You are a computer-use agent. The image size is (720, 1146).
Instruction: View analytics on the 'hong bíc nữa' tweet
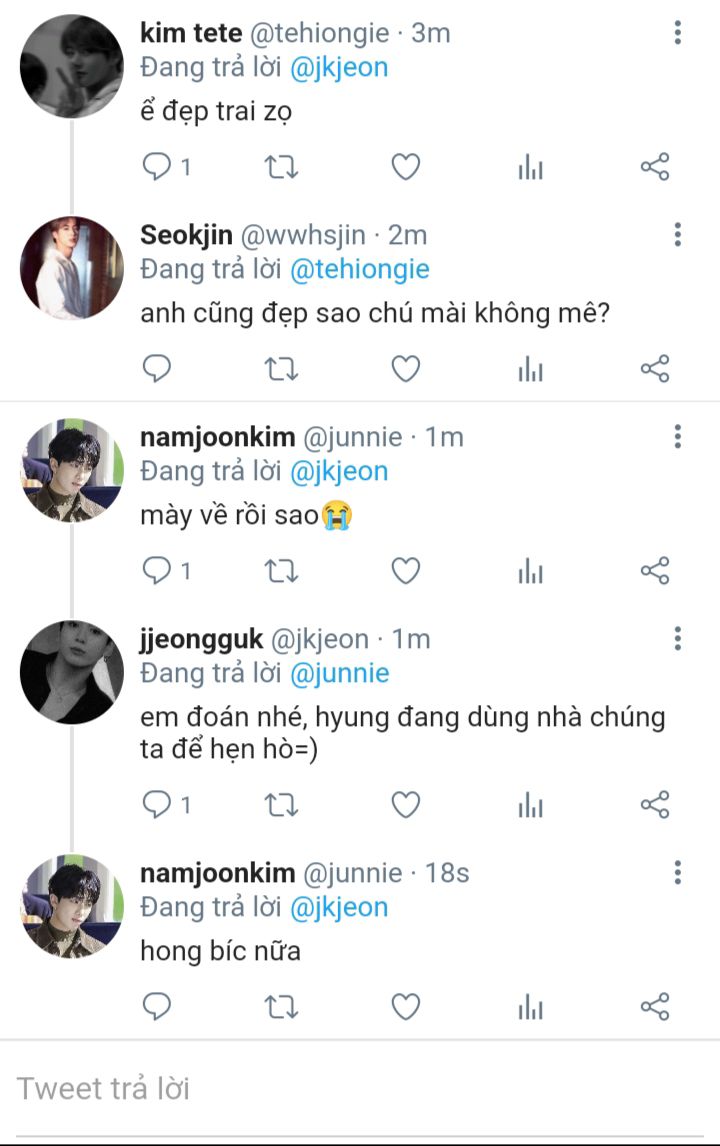[x=531, y=1006]
